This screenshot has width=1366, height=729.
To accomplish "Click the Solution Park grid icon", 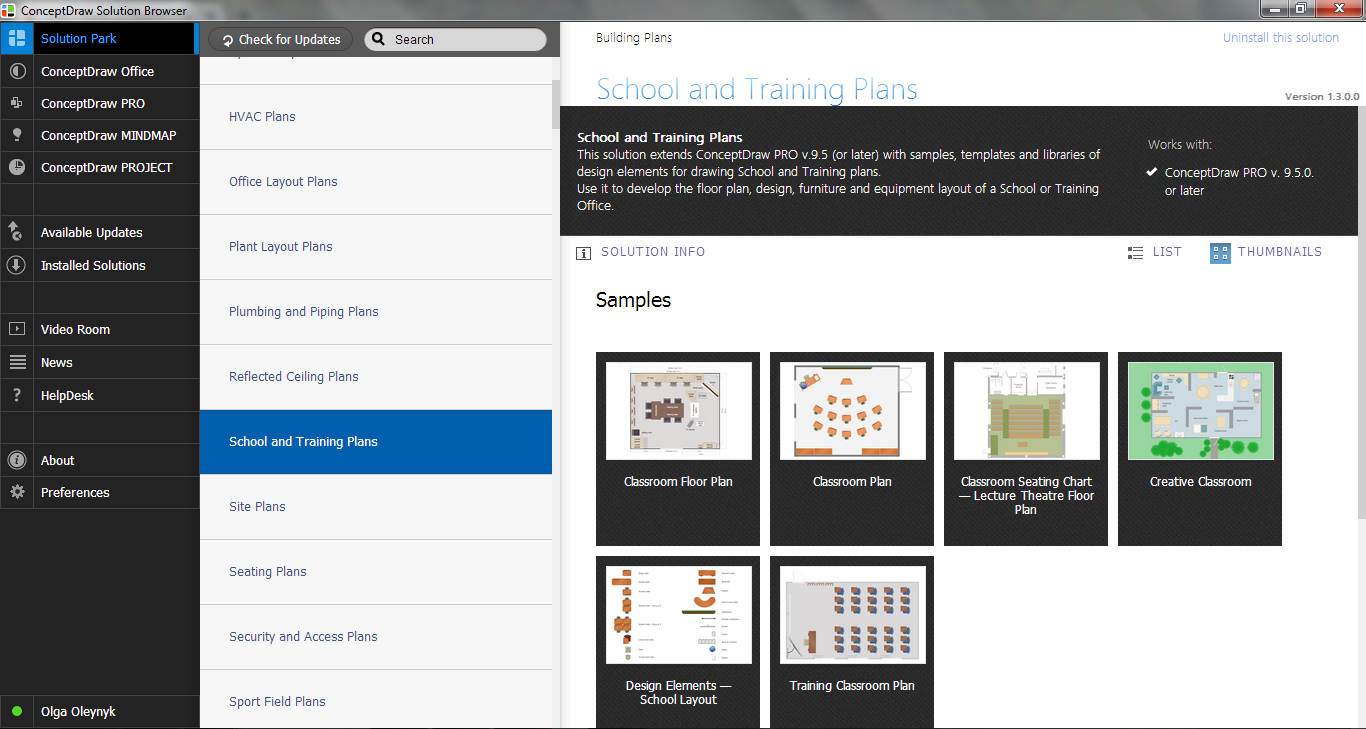I will [x=17, y=39].
